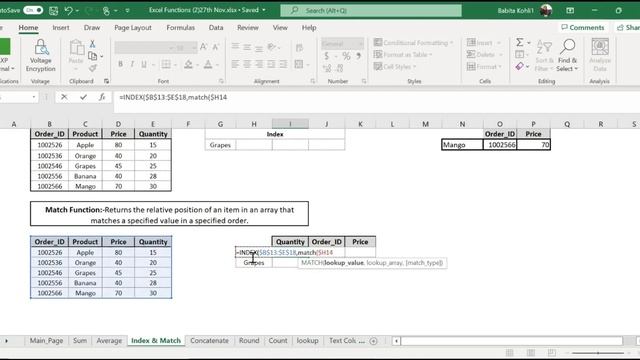Click cell containing Mango in column N
The image size is (640, 360).
tap(462, 144)
